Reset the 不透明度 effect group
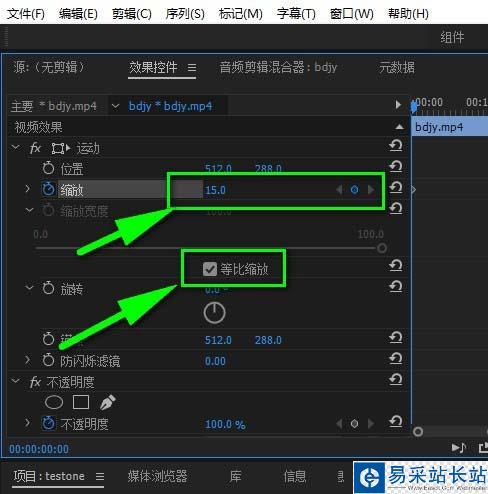Screen dimensions: 488x494 click(x=396, y=379)
